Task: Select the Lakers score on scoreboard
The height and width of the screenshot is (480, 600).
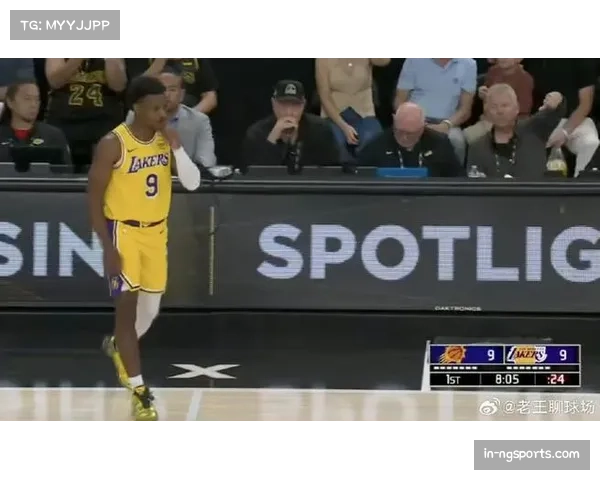Action: pos(563,354)
